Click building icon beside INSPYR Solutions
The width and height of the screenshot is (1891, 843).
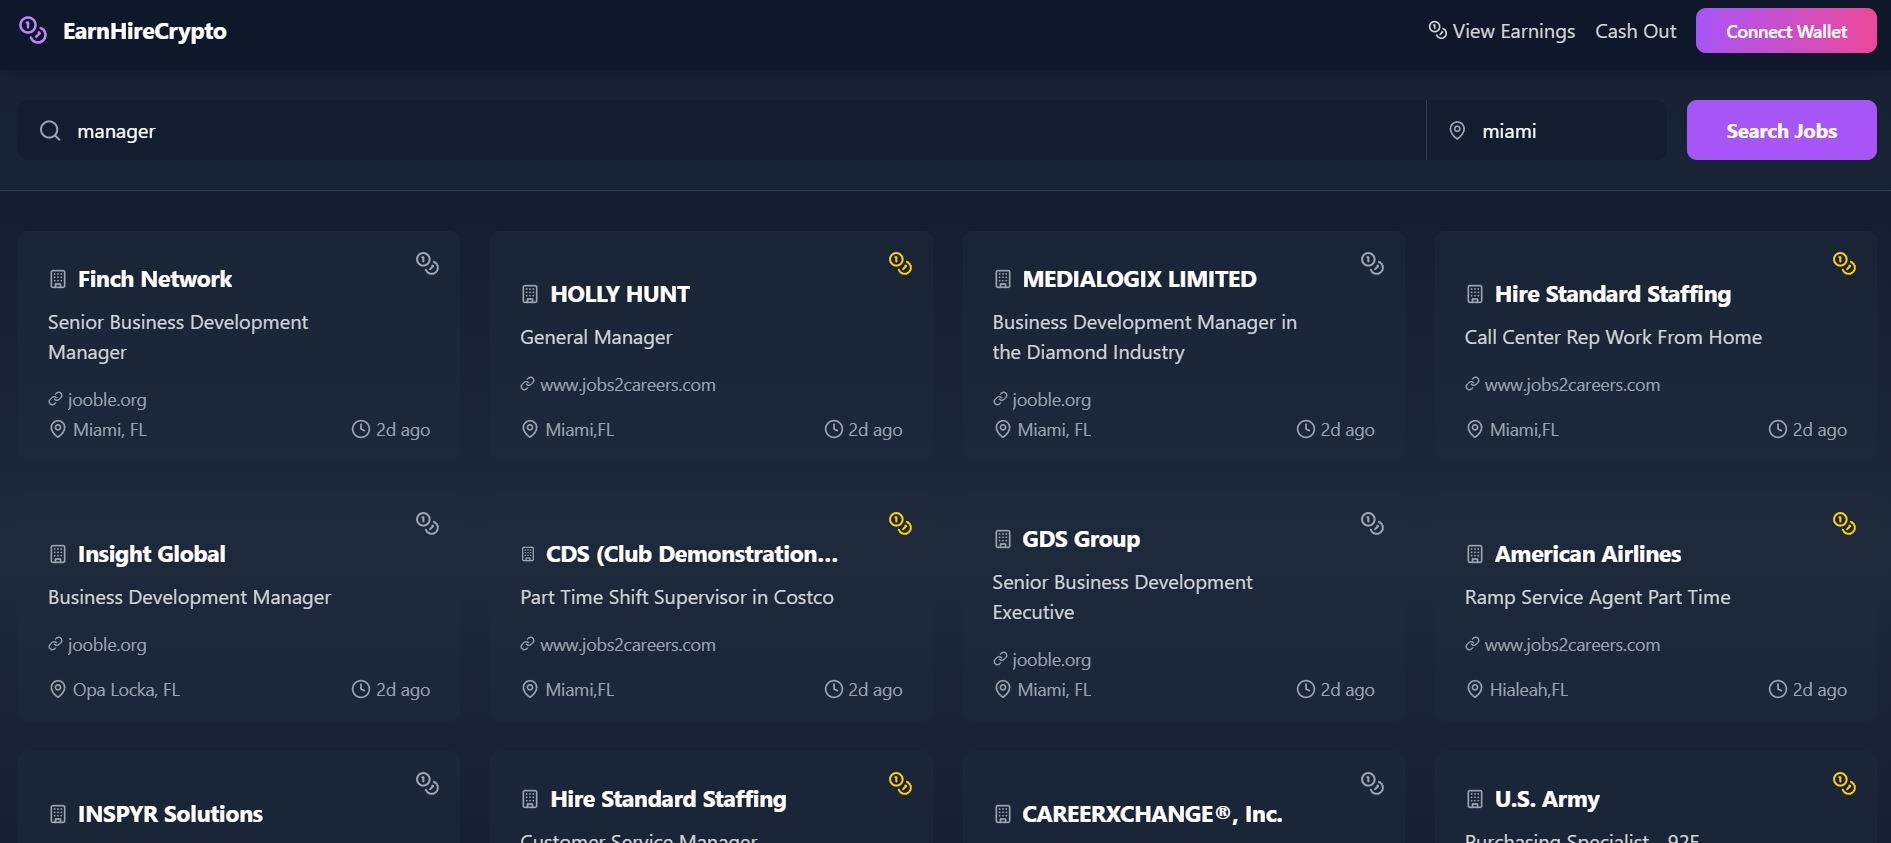coord(58,814)
